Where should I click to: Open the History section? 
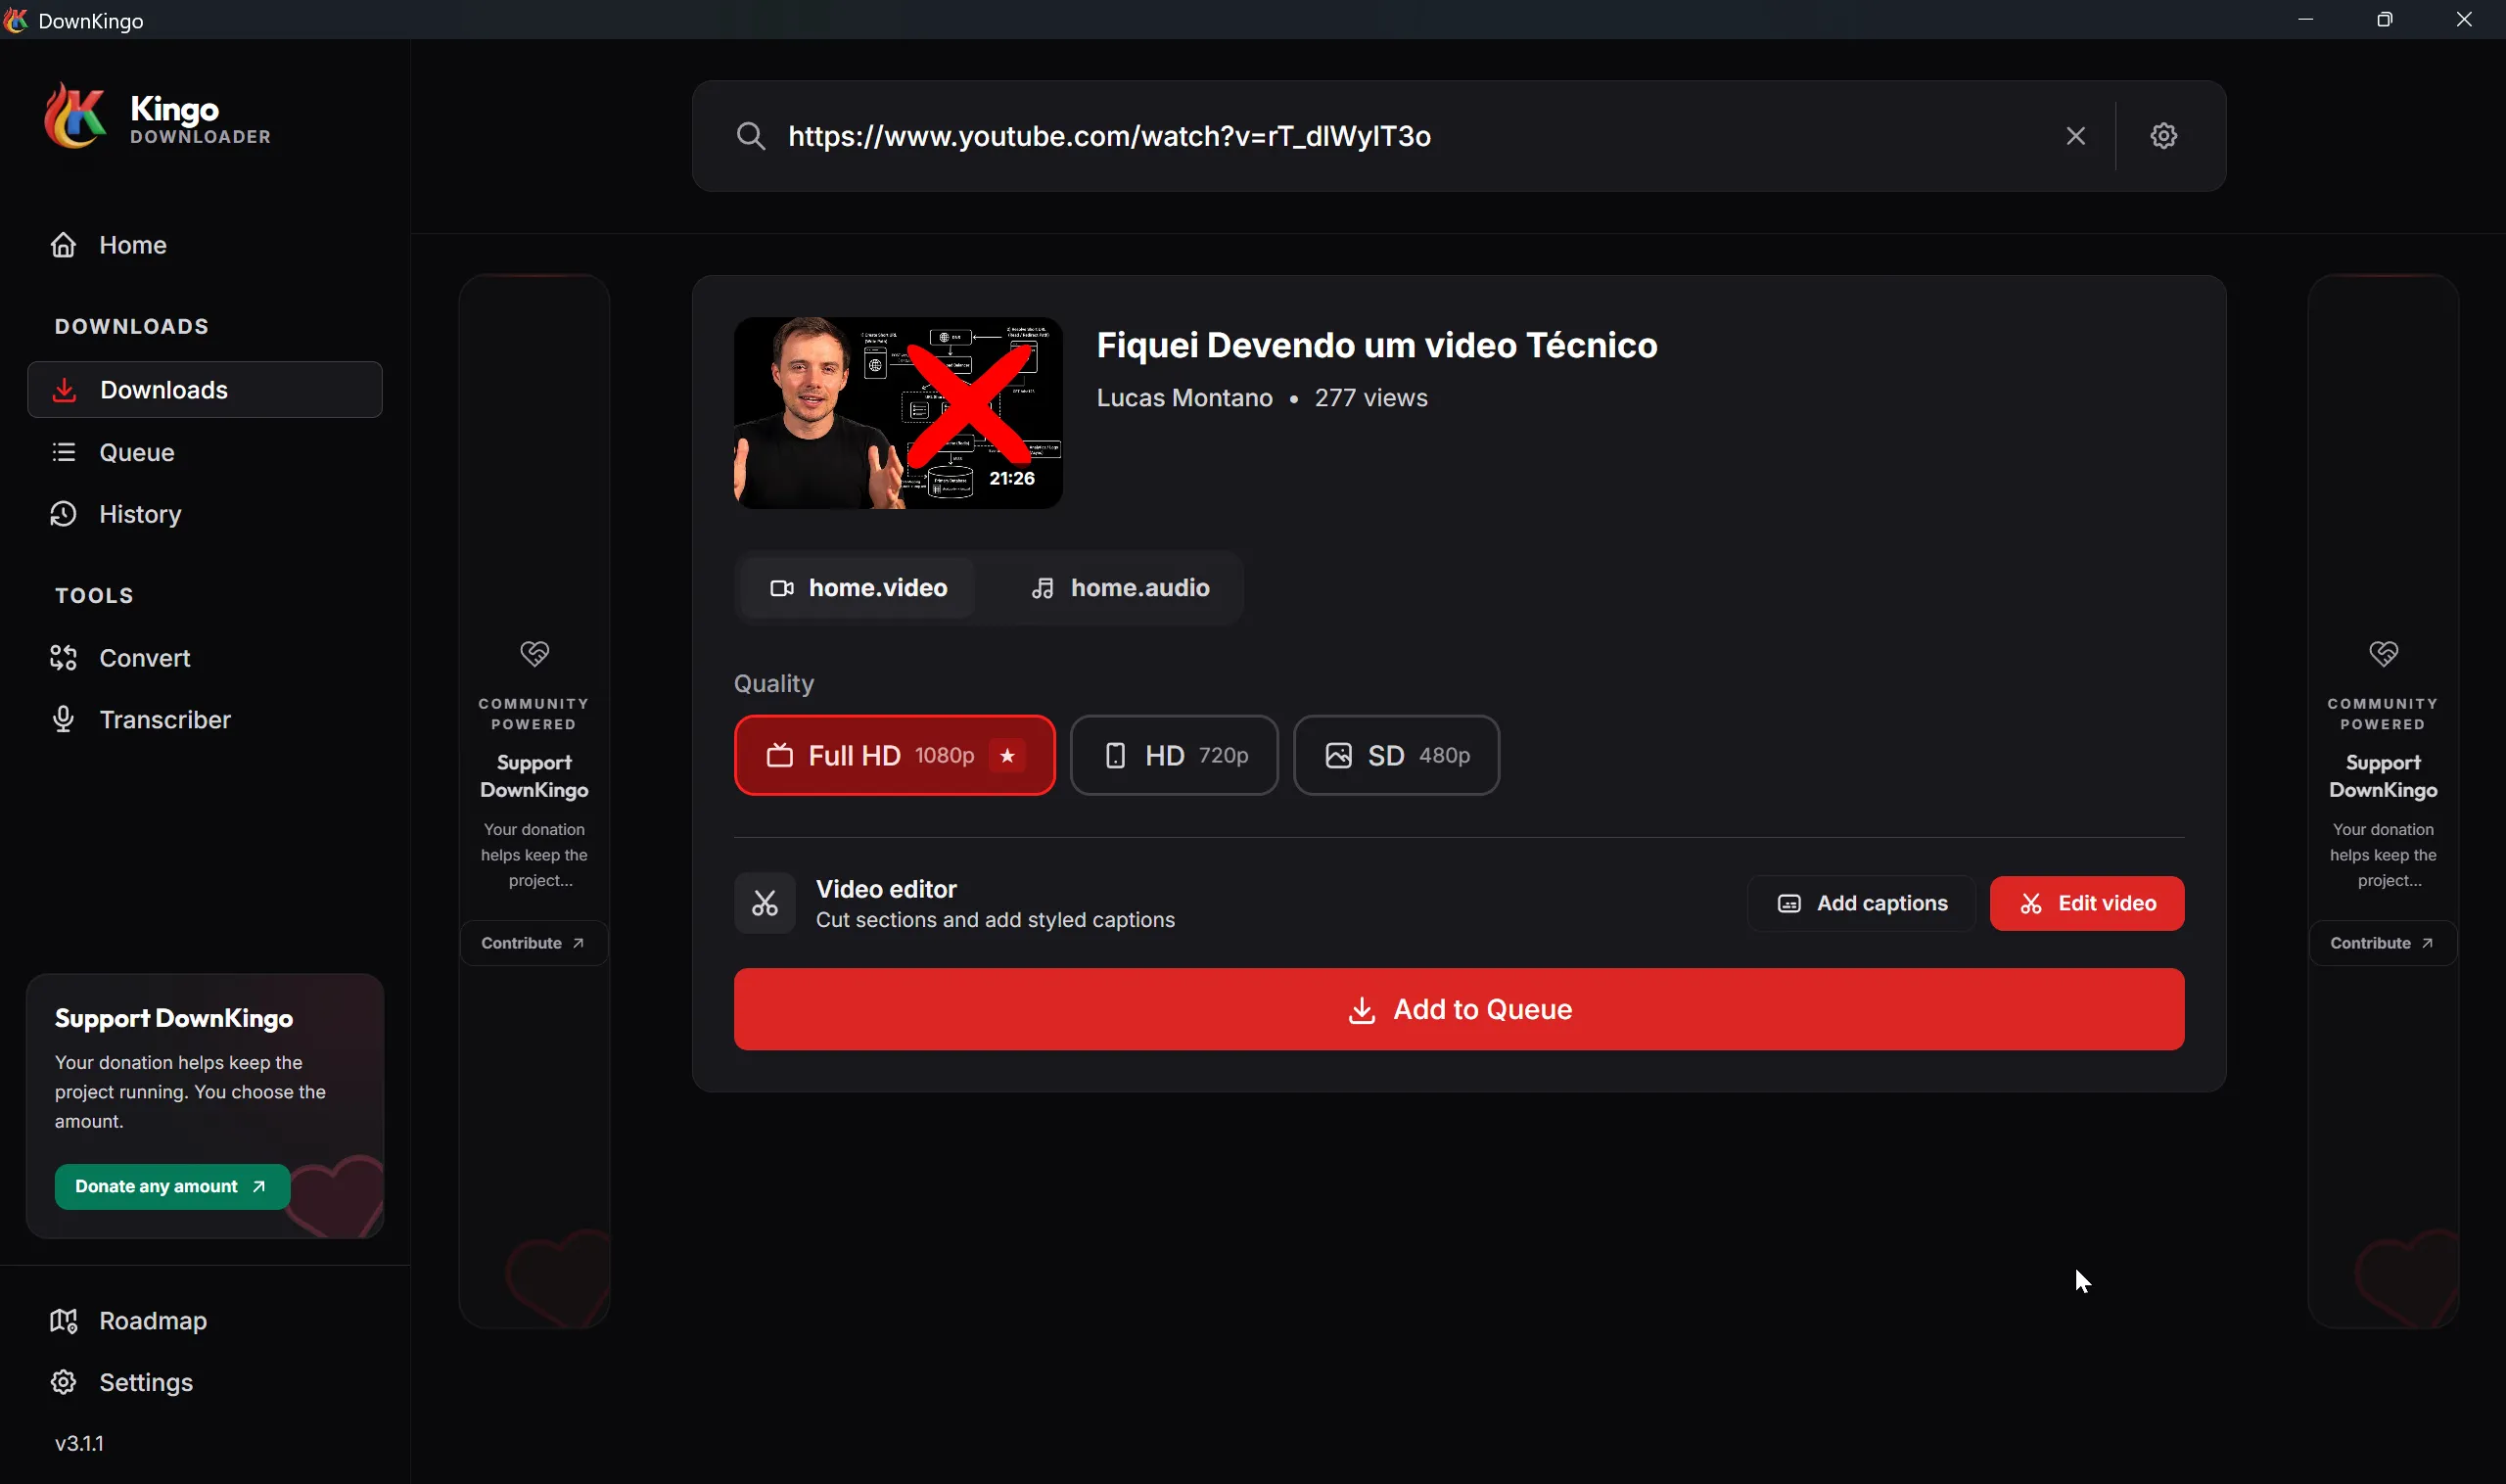[x=204, y=514]
